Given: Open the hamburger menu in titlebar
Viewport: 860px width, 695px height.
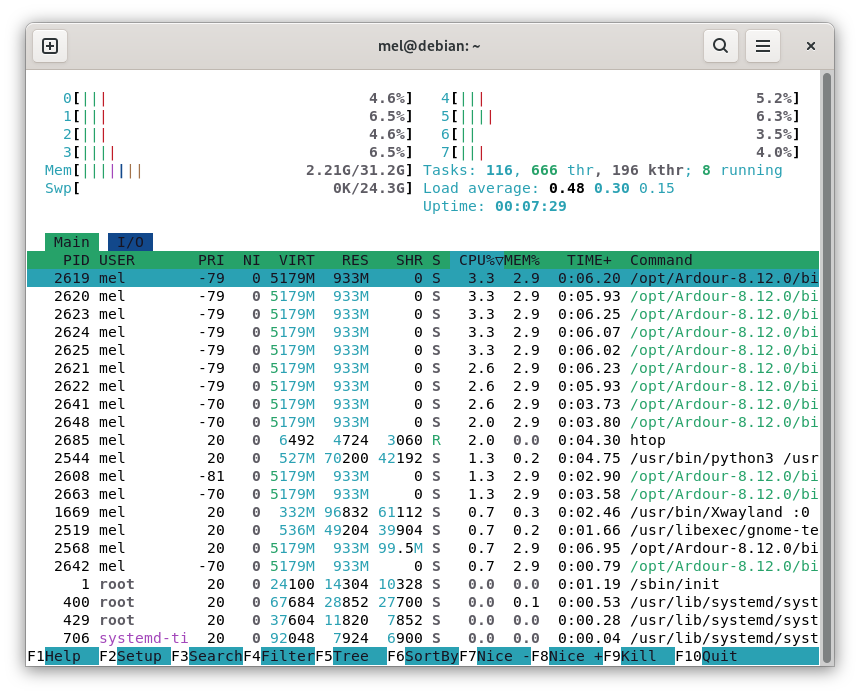Looking at the screenshot, I should (x=763, y=46).
